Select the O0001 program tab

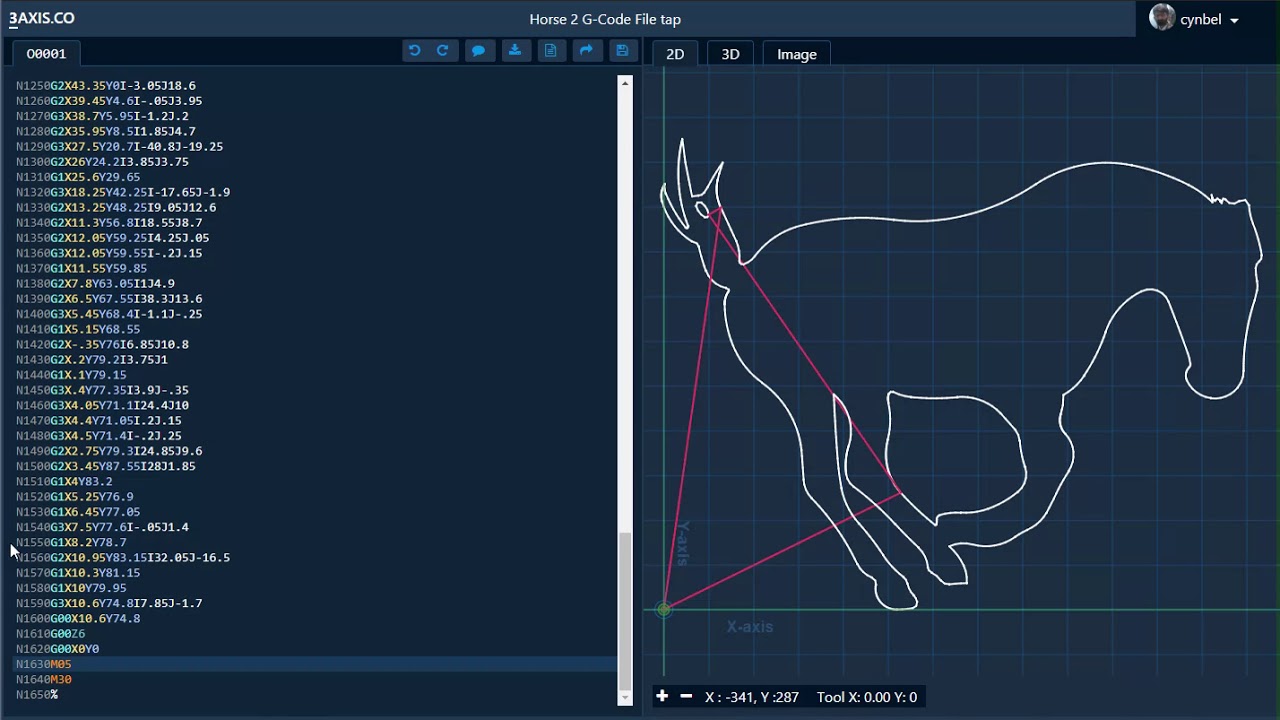(46, 54)
